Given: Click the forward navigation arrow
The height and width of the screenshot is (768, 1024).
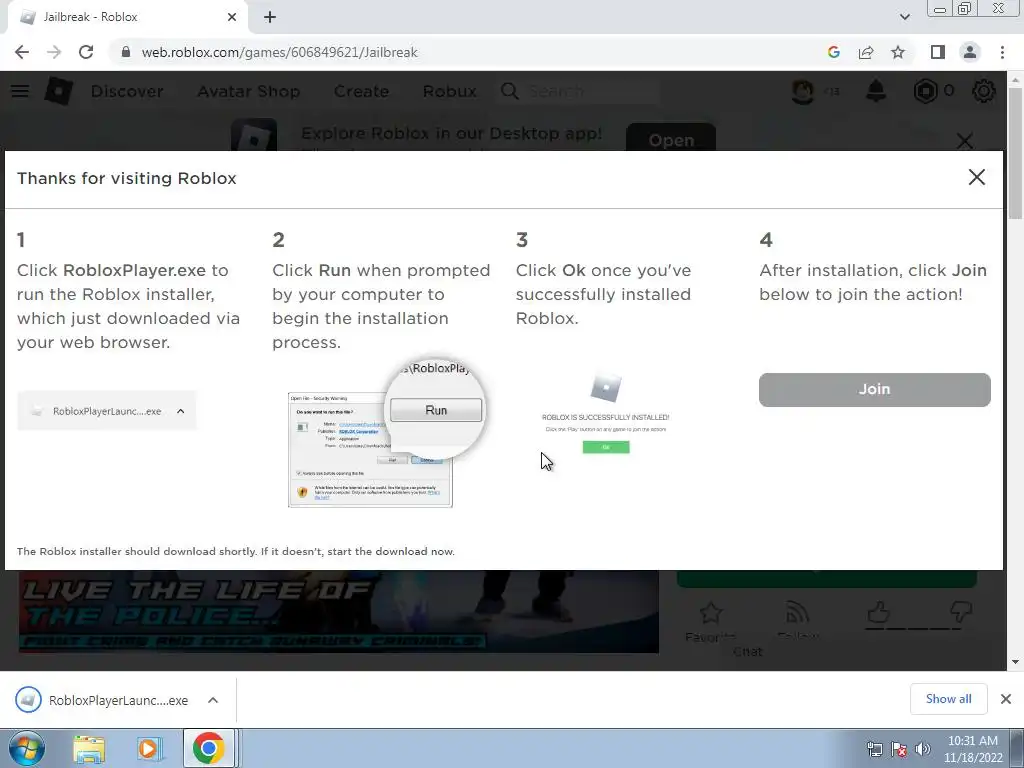Looking at the screenshot, I should (54, 52).
